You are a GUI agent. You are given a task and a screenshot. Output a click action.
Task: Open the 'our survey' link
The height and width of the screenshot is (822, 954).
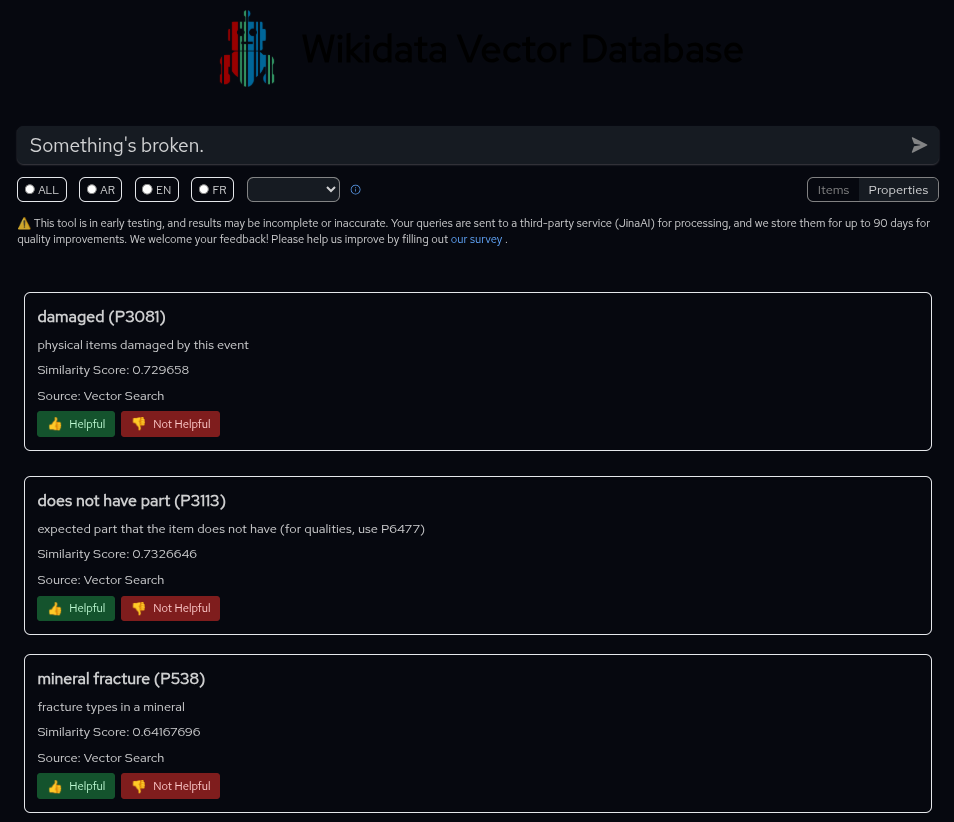pyautogui.click(x=476, y=240)
